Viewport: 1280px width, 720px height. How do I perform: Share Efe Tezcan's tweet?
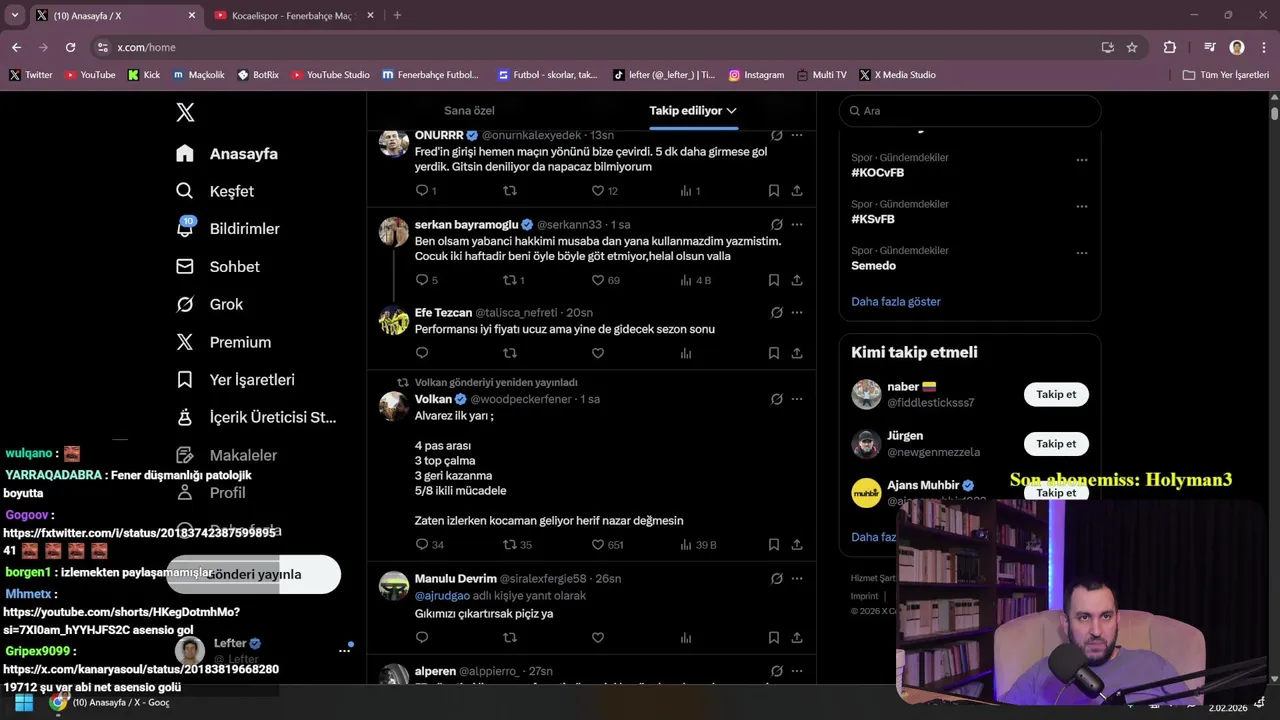(x=797, y=353)
